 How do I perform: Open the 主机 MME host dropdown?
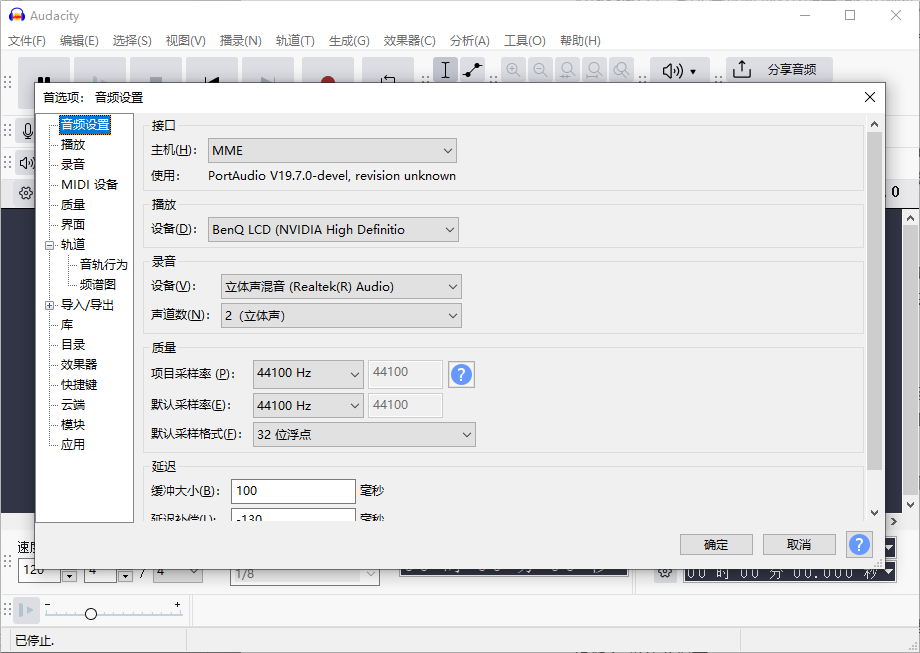coord(332,151)
